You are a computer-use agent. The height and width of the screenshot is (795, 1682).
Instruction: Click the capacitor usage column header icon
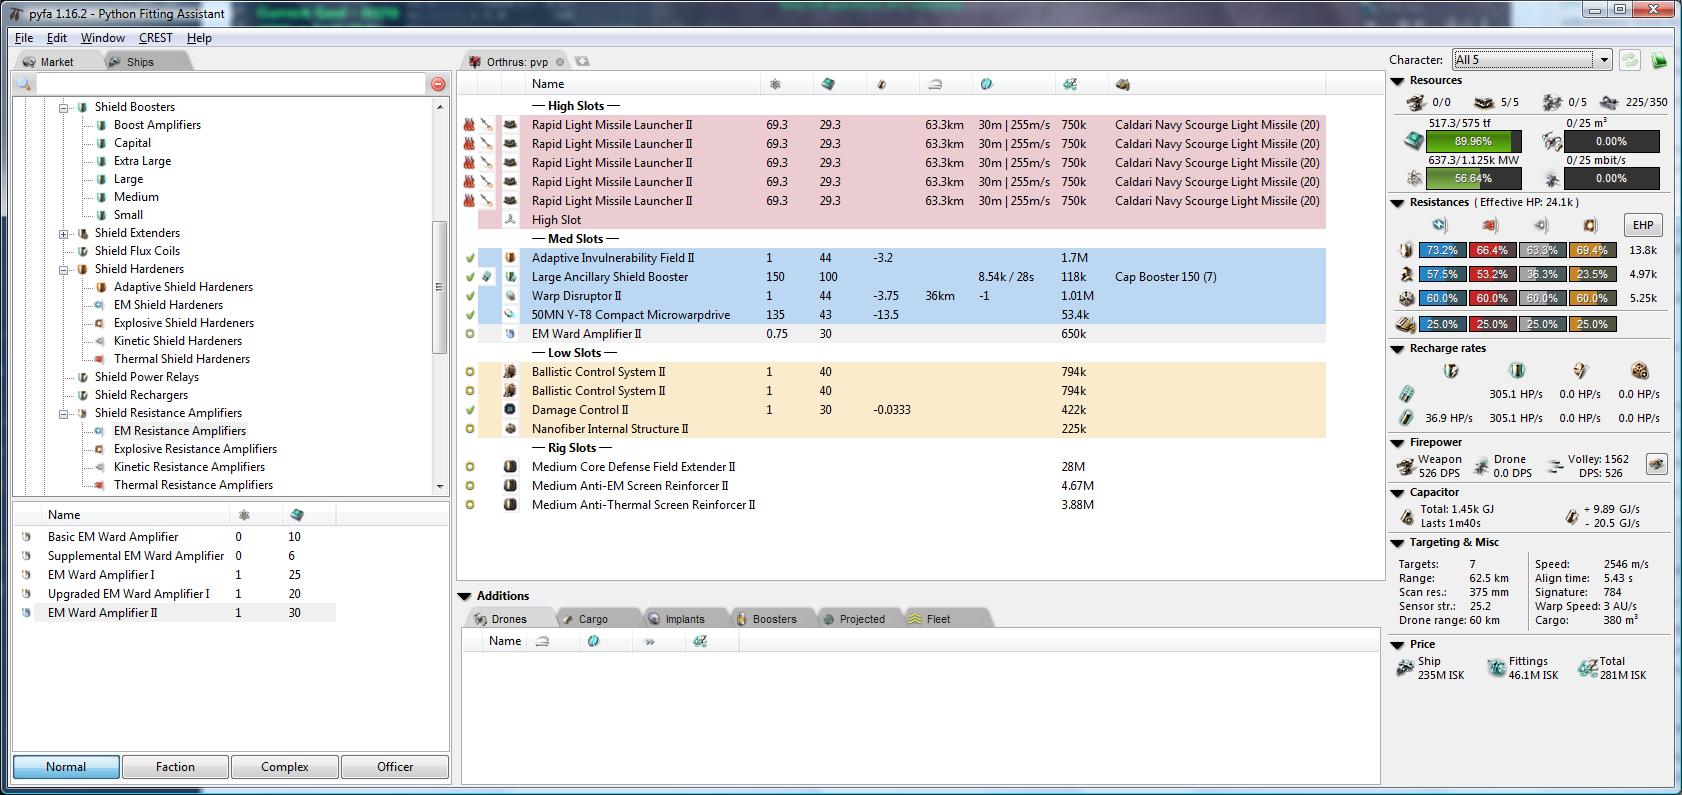[881, 84]
